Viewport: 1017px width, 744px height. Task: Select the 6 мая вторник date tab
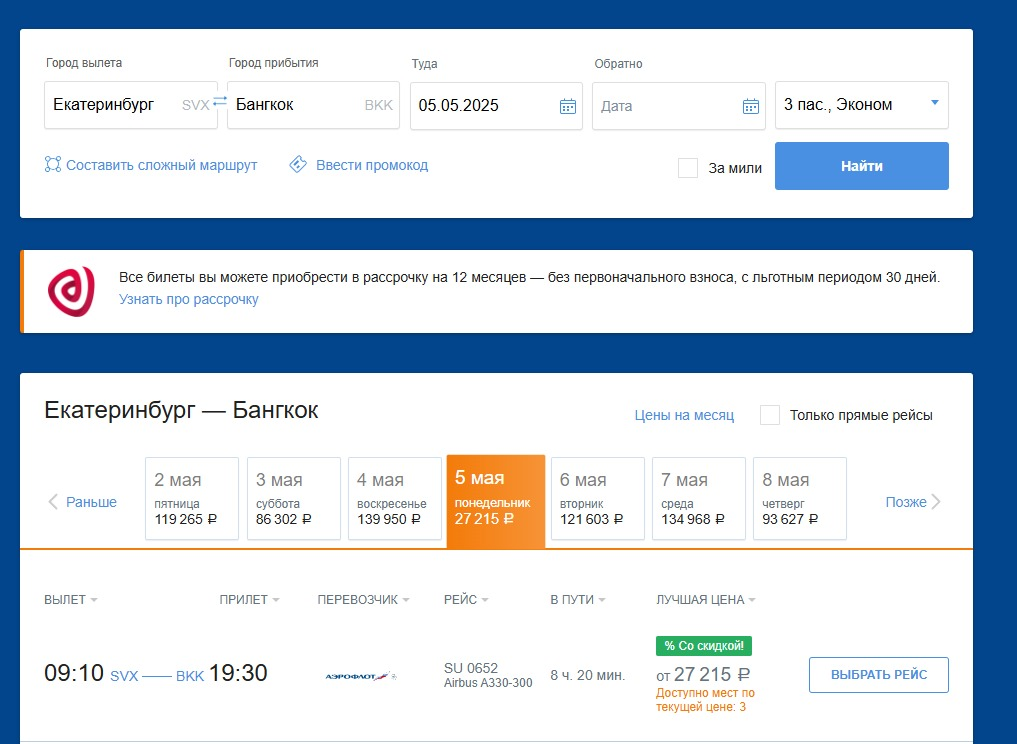tap(598, 498)
